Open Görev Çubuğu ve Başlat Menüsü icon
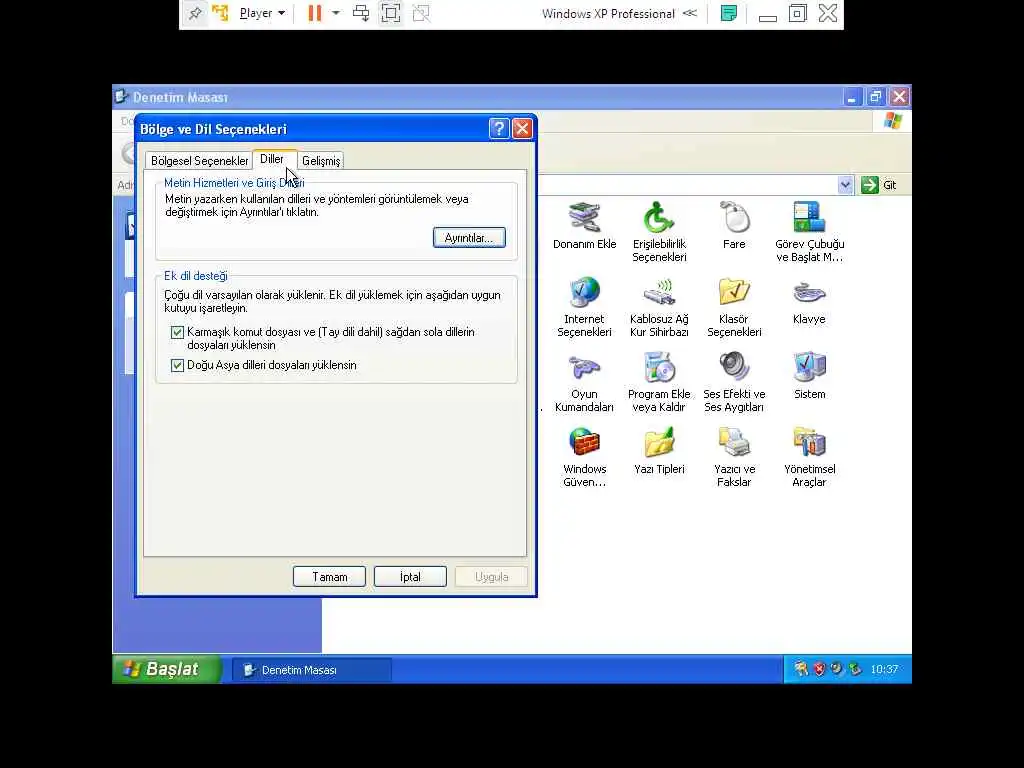1024x768 pixels. (x=810, y=232)
